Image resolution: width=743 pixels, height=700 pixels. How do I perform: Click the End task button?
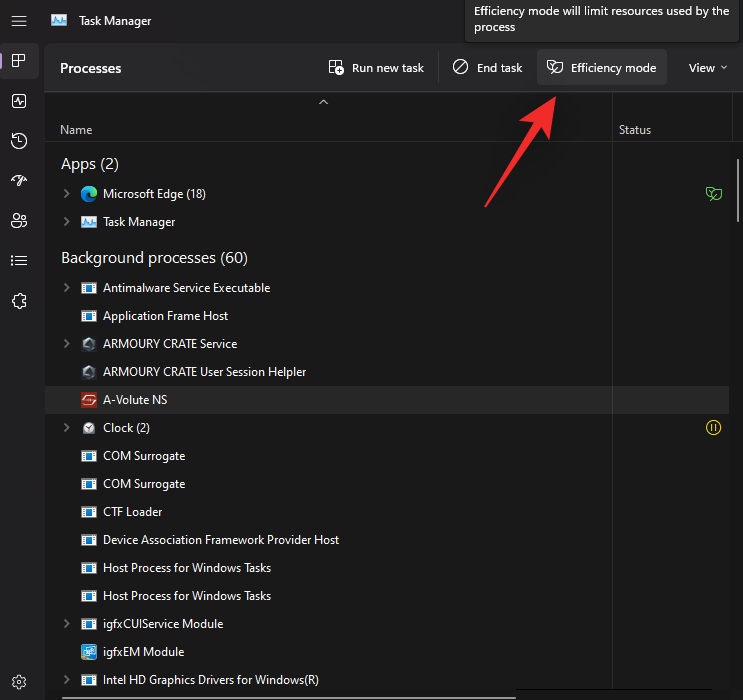487,68
